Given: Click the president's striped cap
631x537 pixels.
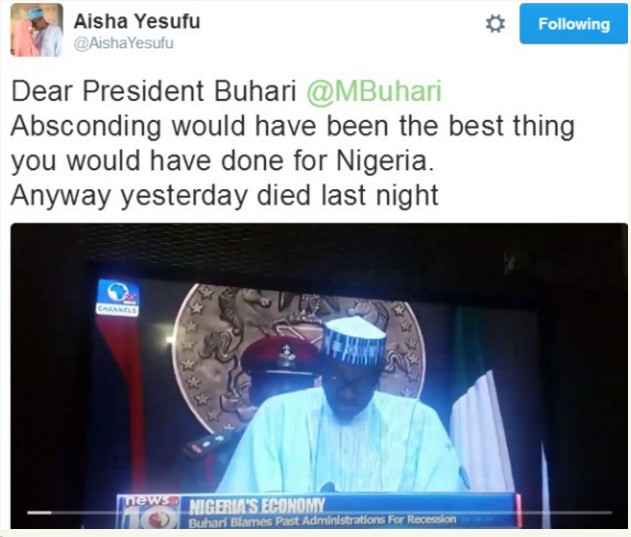Looking at the screenshot, I should click(355, 341).
